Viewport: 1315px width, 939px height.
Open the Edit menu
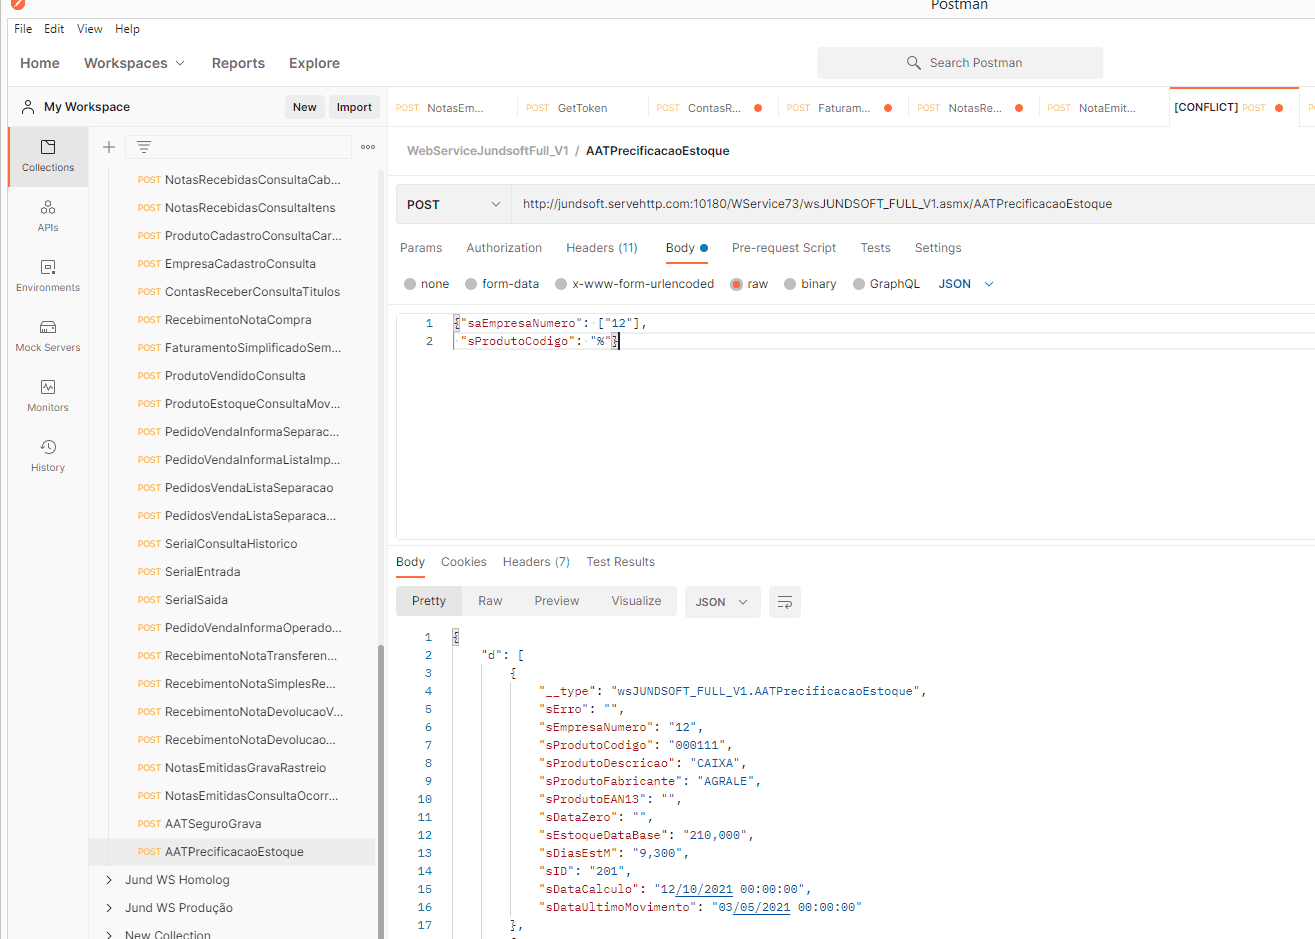54,29
